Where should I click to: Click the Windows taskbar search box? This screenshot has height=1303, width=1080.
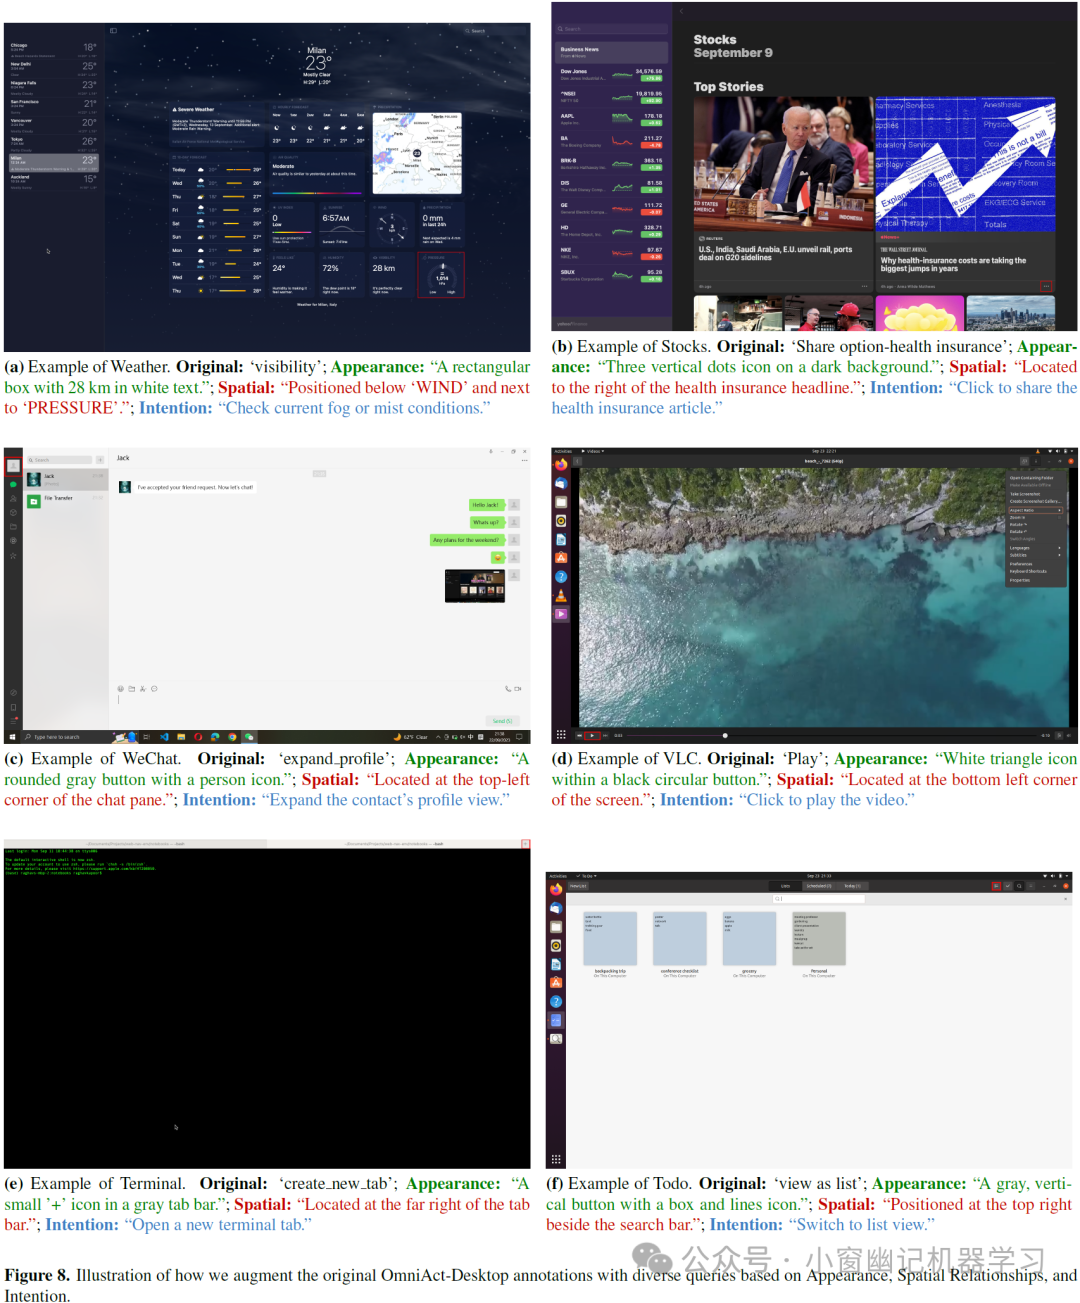78,737
